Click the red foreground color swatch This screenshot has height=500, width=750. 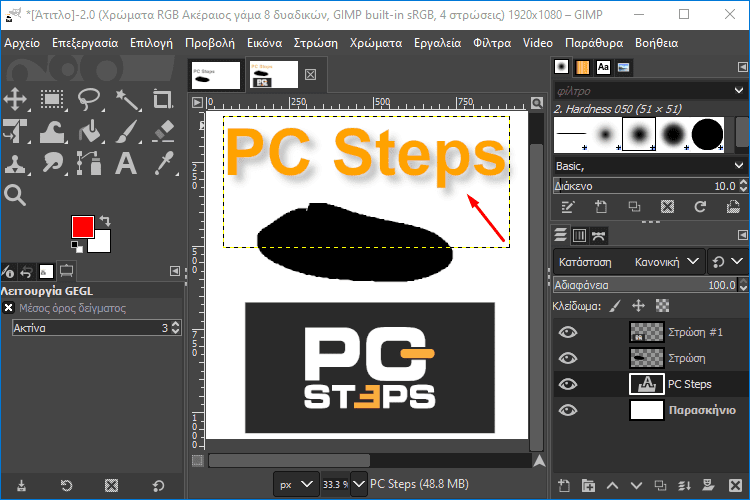83,227
